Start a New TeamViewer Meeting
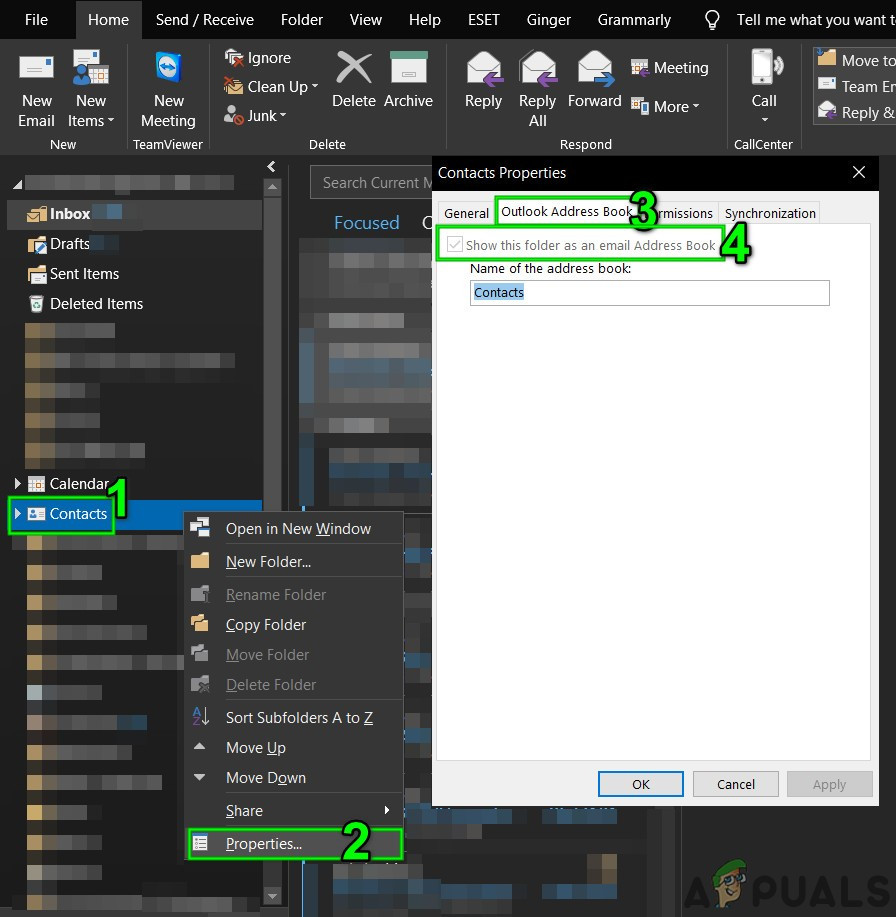 168,91
